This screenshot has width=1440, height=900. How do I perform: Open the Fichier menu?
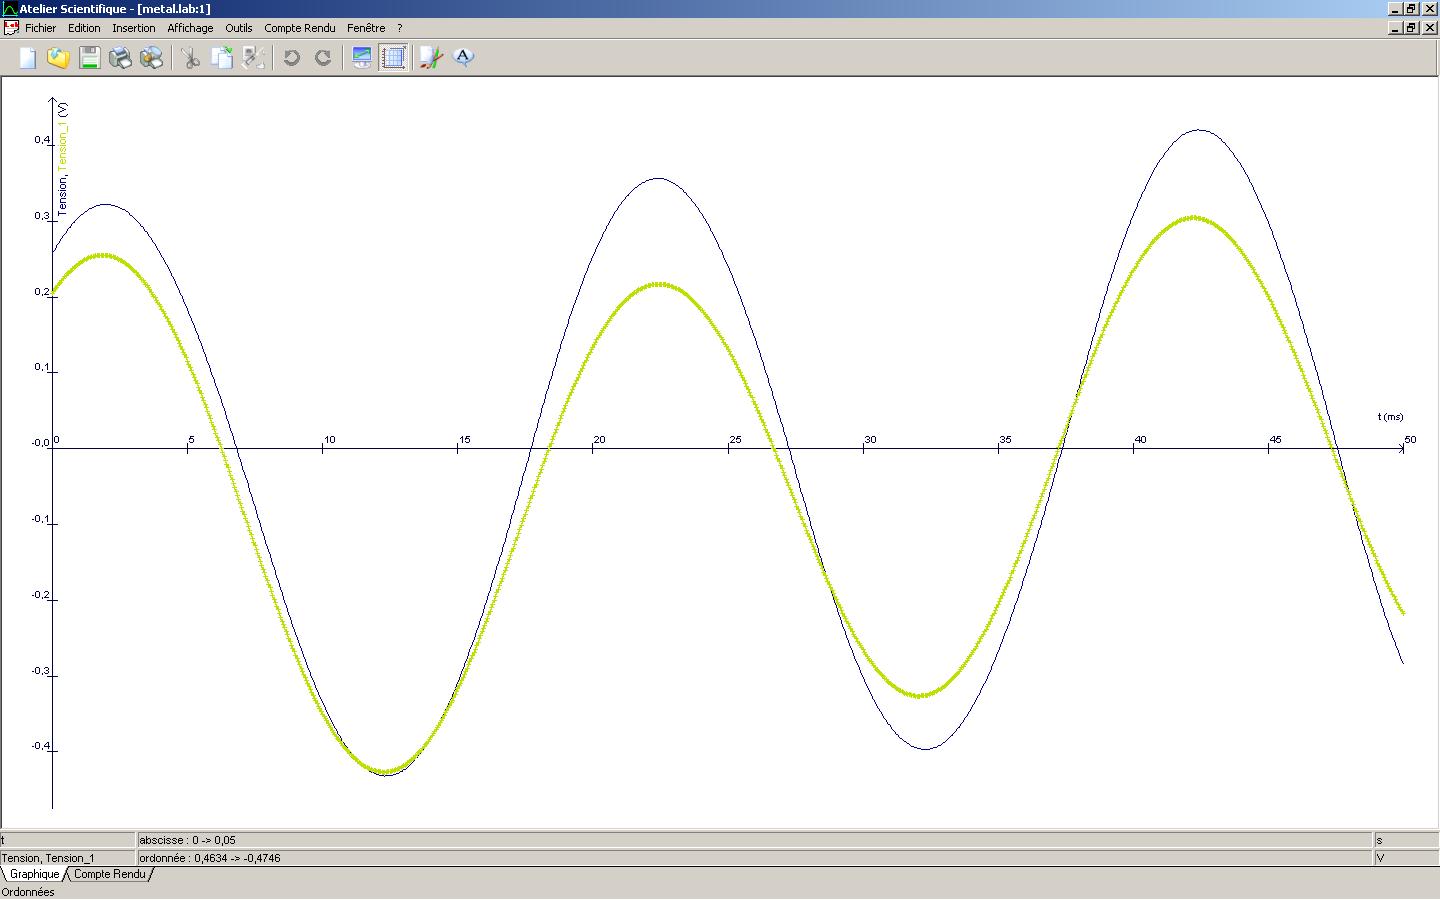click(x=41, y=28)
